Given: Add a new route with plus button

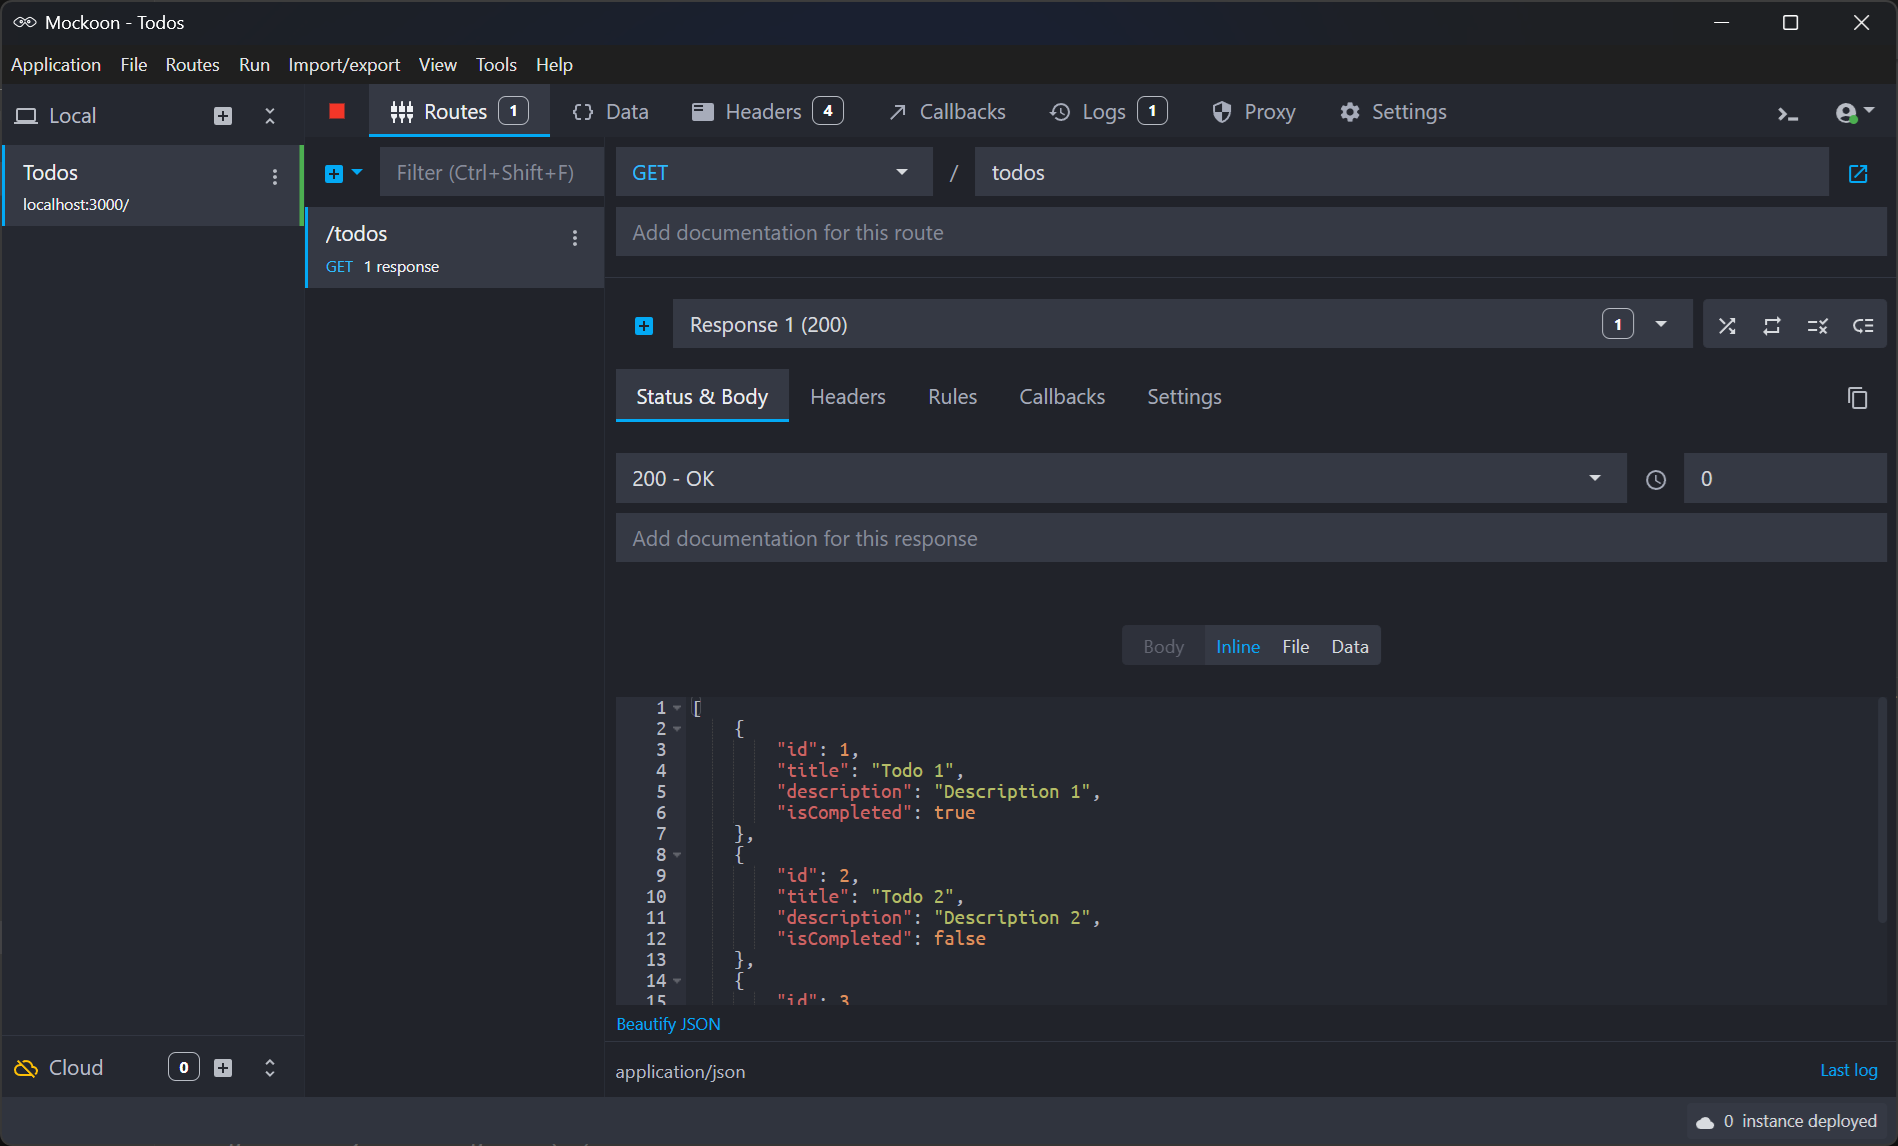Looking at the screenshot, I should tap(334, 173).
